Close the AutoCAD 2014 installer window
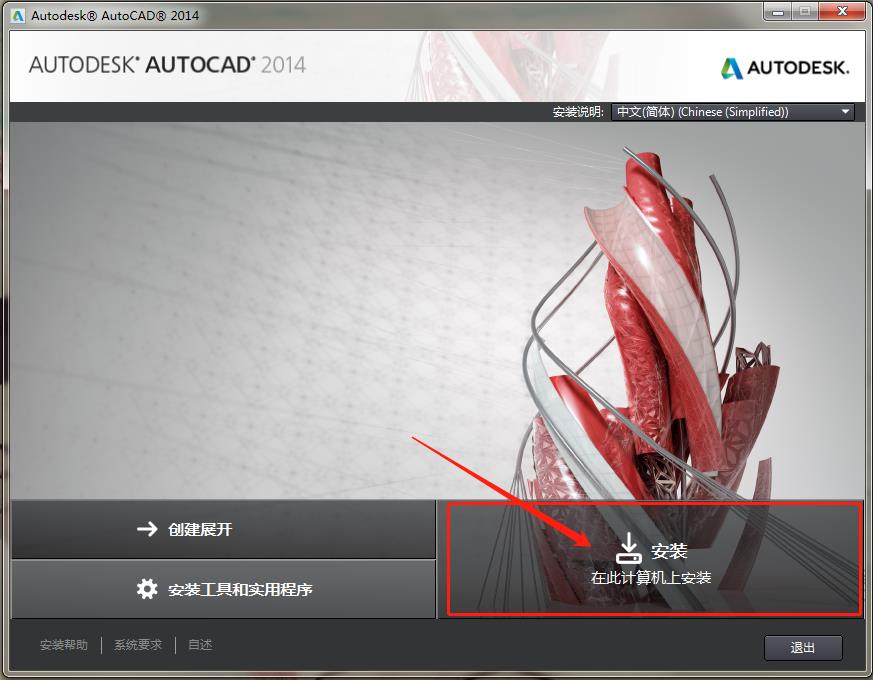 coord(842,12)
